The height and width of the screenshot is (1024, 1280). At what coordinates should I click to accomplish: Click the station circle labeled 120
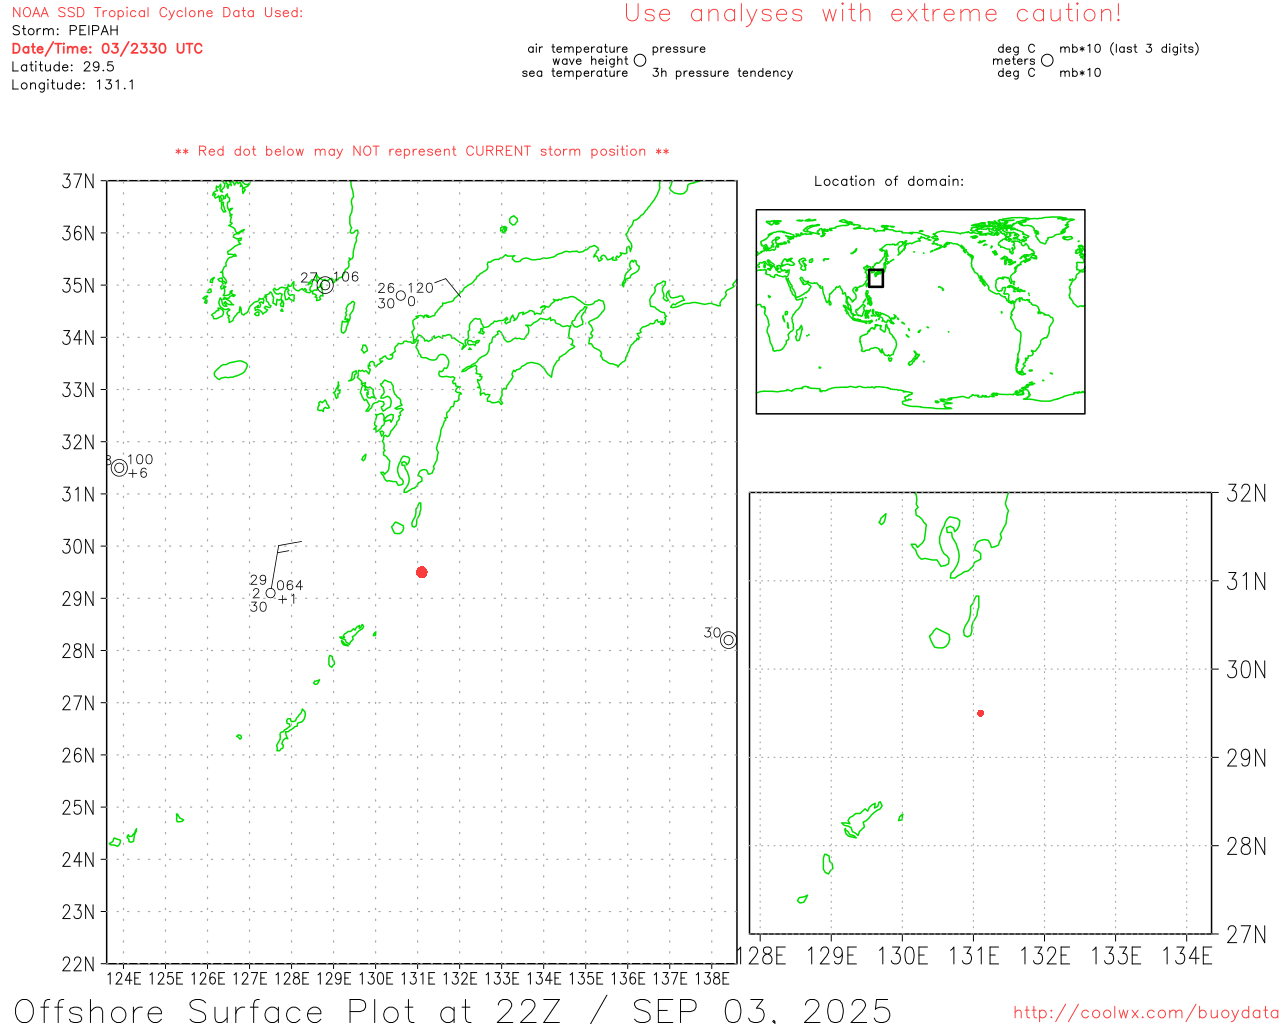[x=401, y=295]
